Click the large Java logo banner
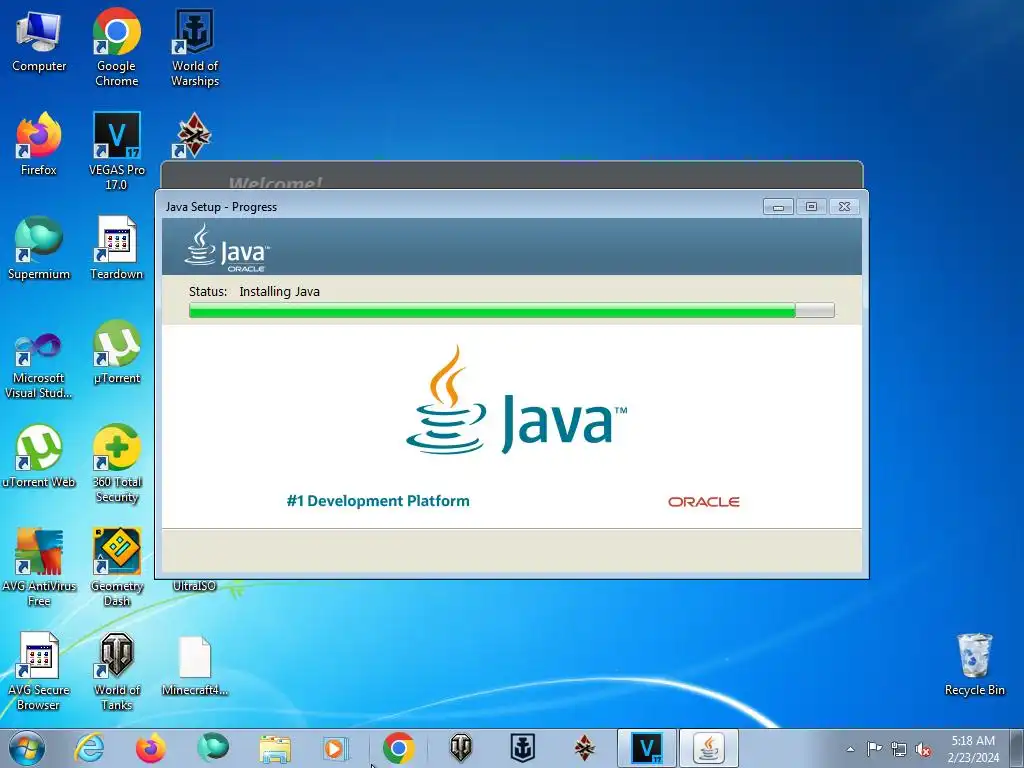 [516, 401]
